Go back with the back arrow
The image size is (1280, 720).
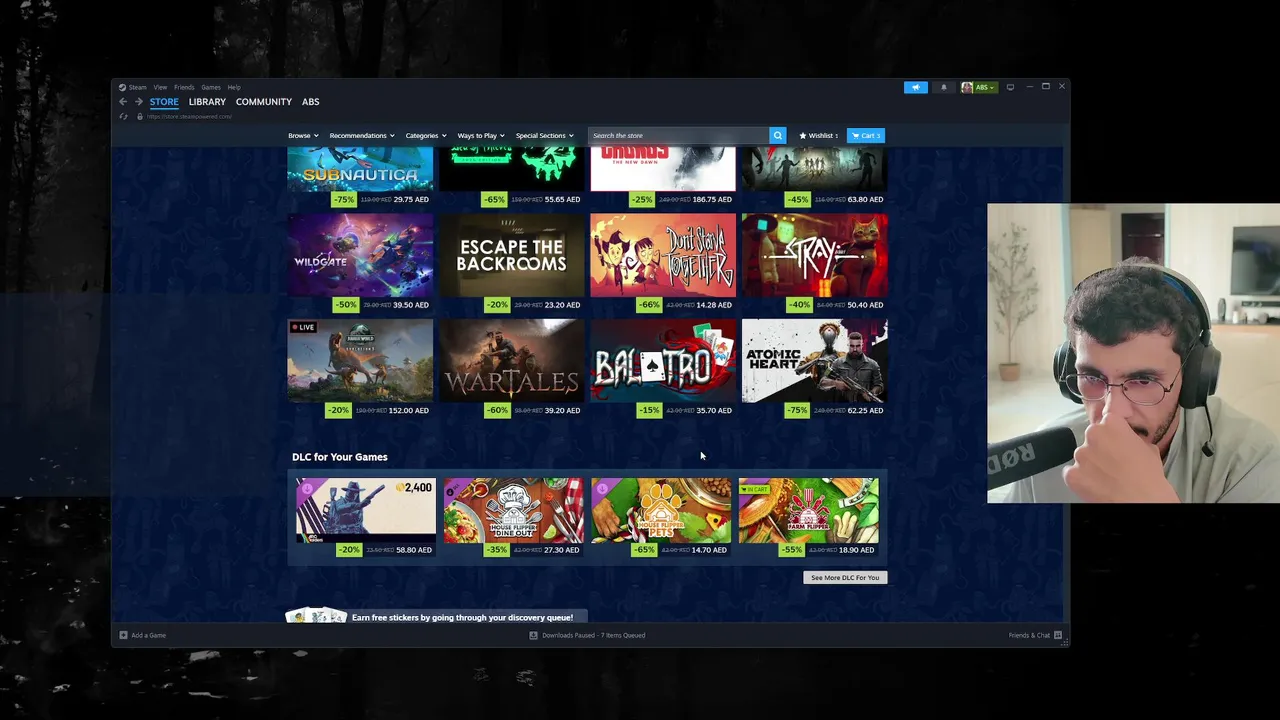pyautogui.click(x=123, y=102)
